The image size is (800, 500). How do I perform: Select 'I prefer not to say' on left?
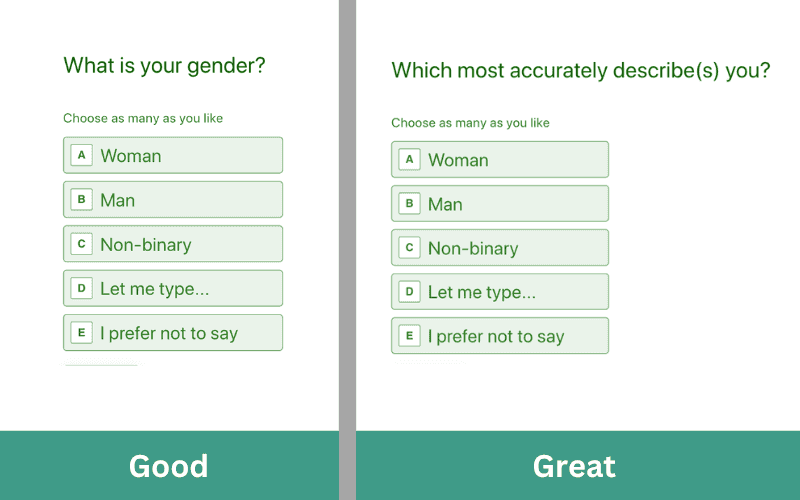(x=172, y=333)
